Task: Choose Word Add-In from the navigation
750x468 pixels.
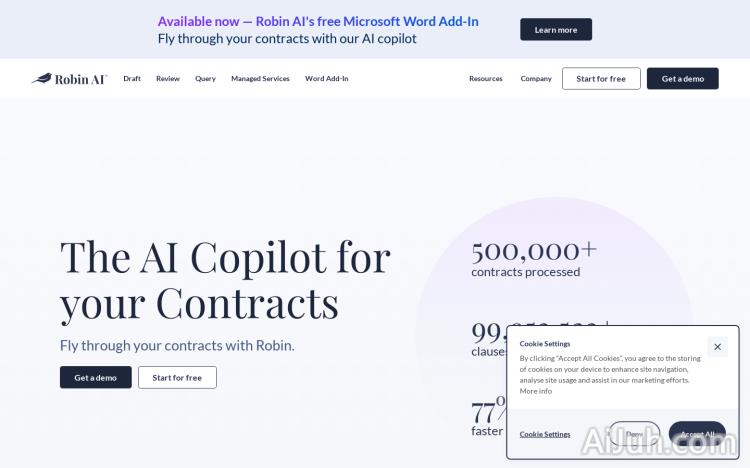Action: tap(327, 79)
